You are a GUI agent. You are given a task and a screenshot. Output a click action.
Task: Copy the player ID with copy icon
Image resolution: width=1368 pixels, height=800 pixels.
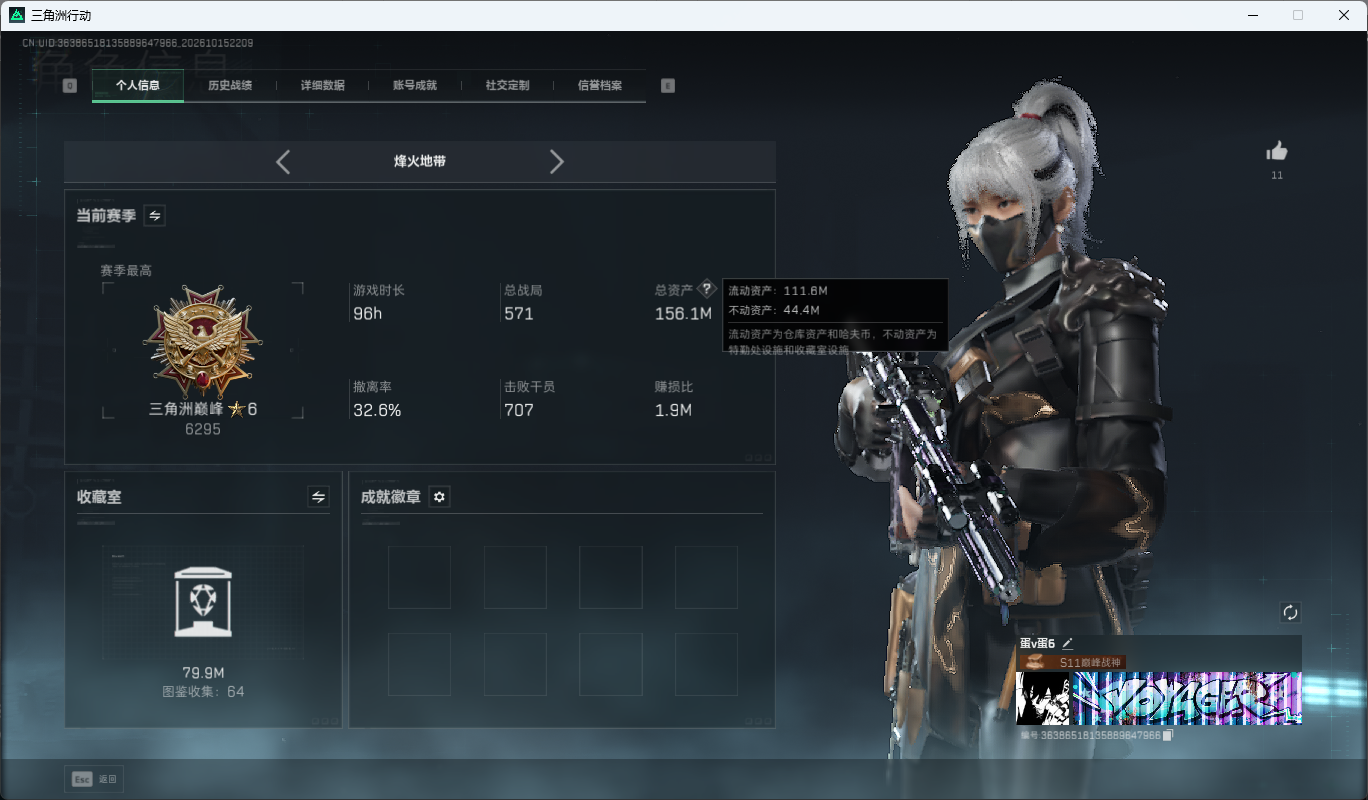click(1167, 735)
